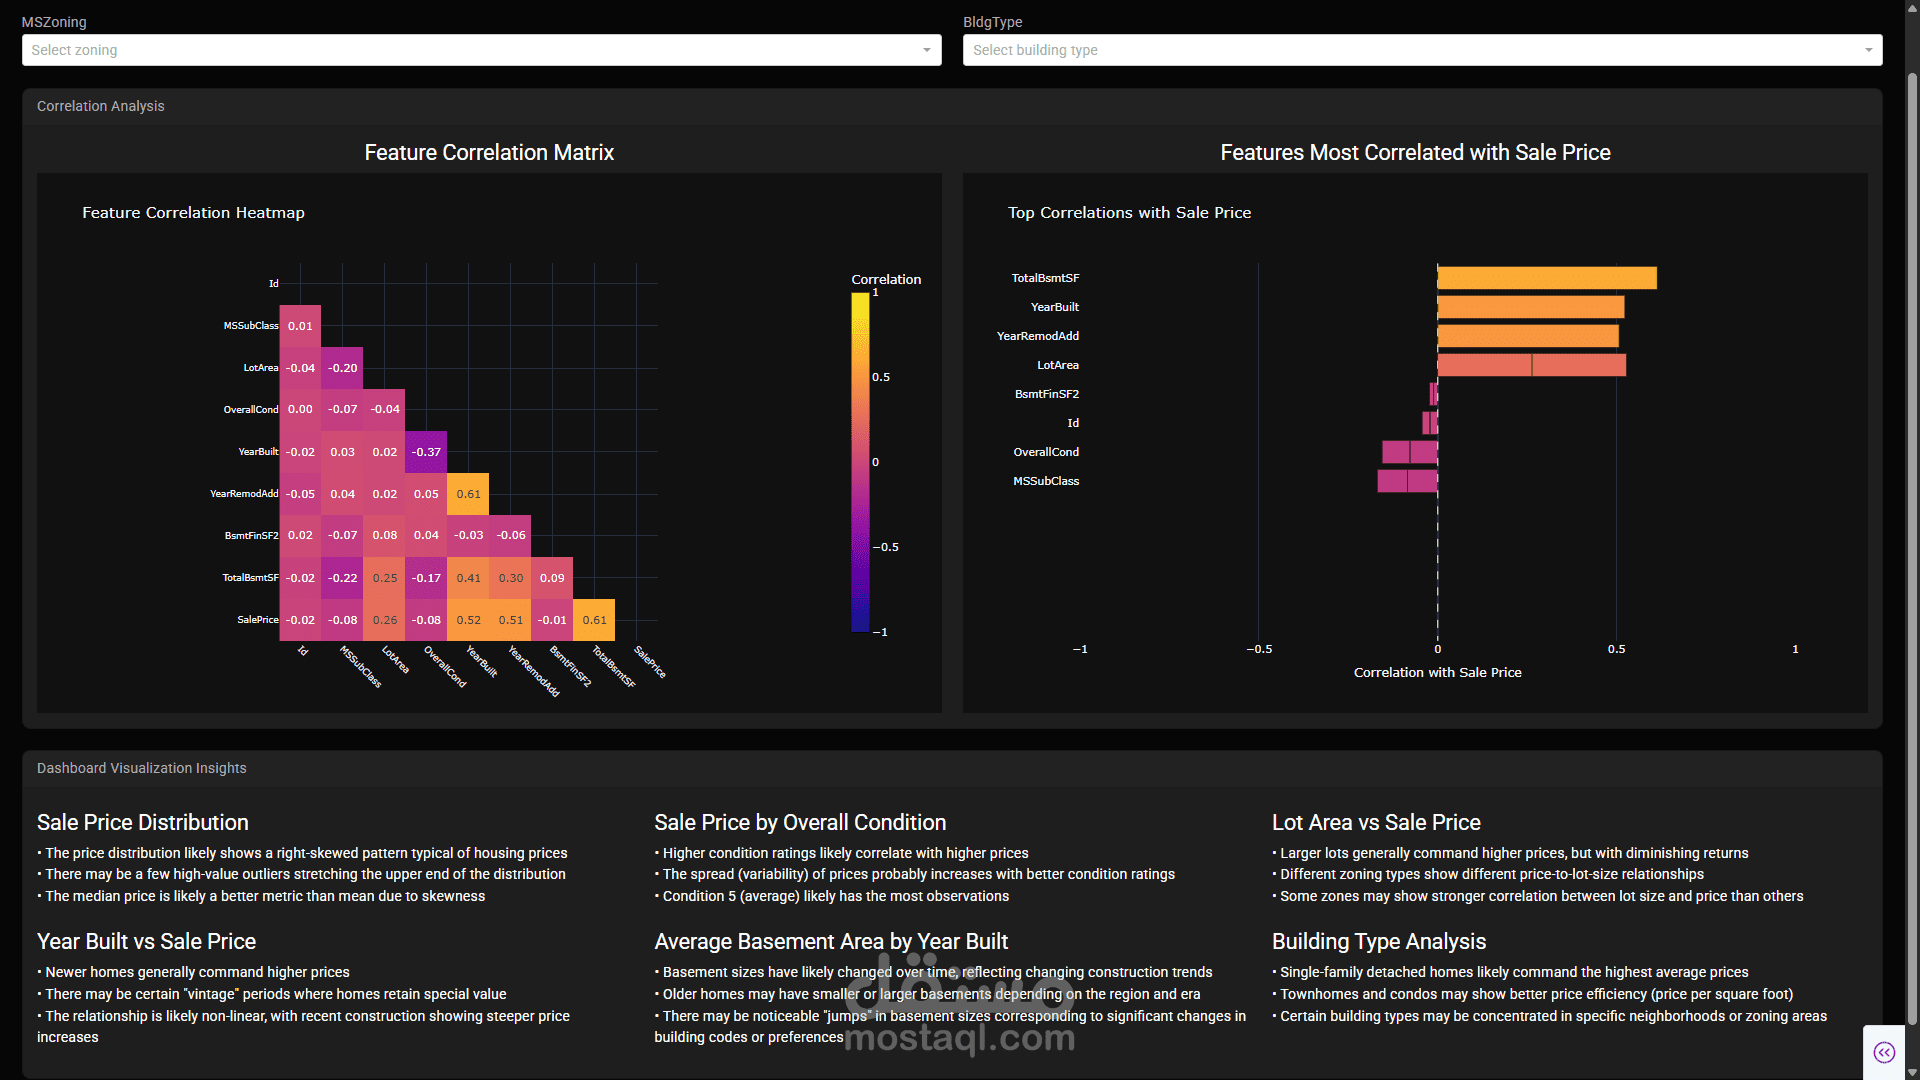The height and width of the screenshot is (1080, 1920).
Task: Expand the Dash debug menu chevron icon
Action: pyautogui.click(x=1884, y=1052)
